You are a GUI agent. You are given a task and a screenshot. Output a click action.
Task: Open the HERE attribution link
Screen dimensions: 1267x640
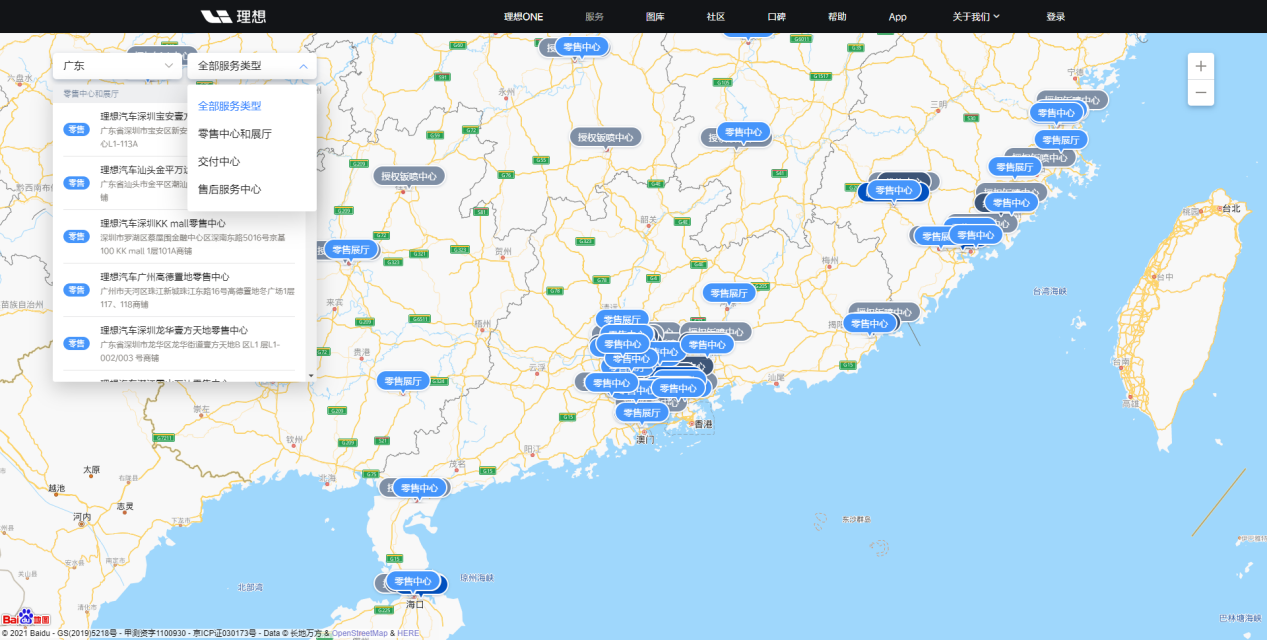408,634
